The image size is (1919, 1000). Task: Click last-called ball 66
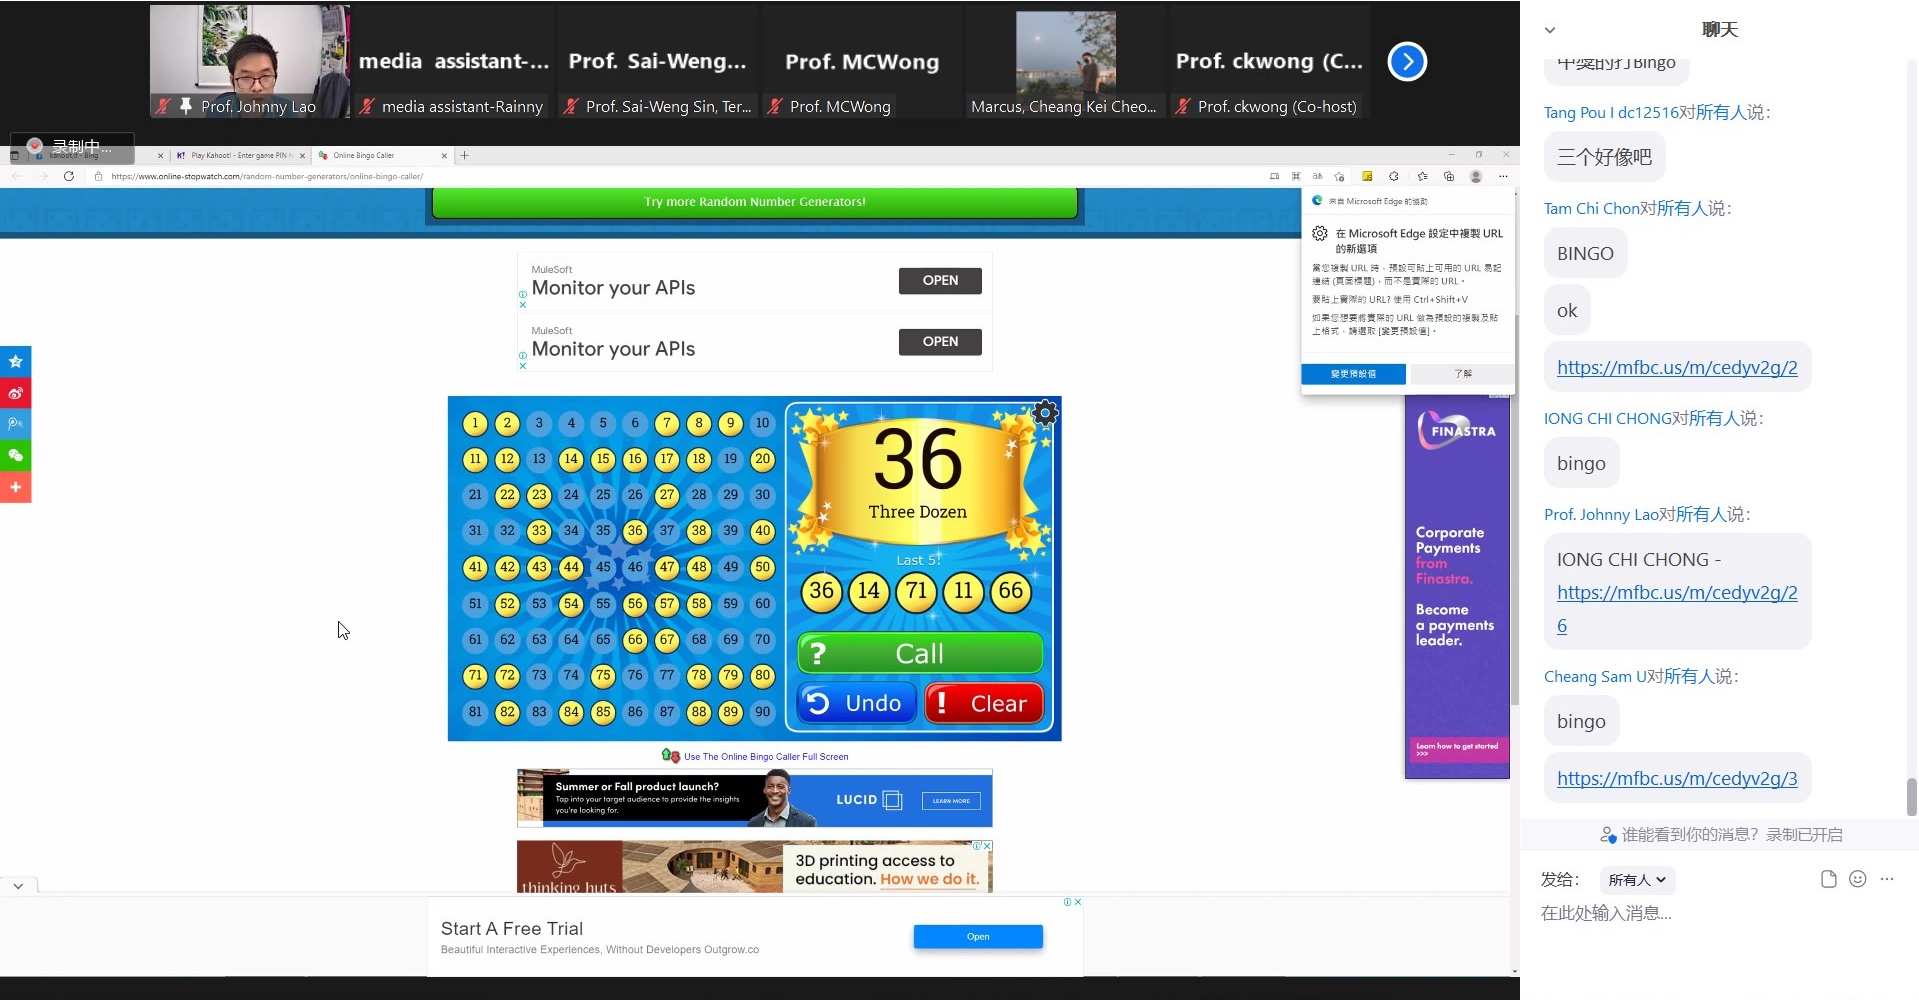point(1010,591)
